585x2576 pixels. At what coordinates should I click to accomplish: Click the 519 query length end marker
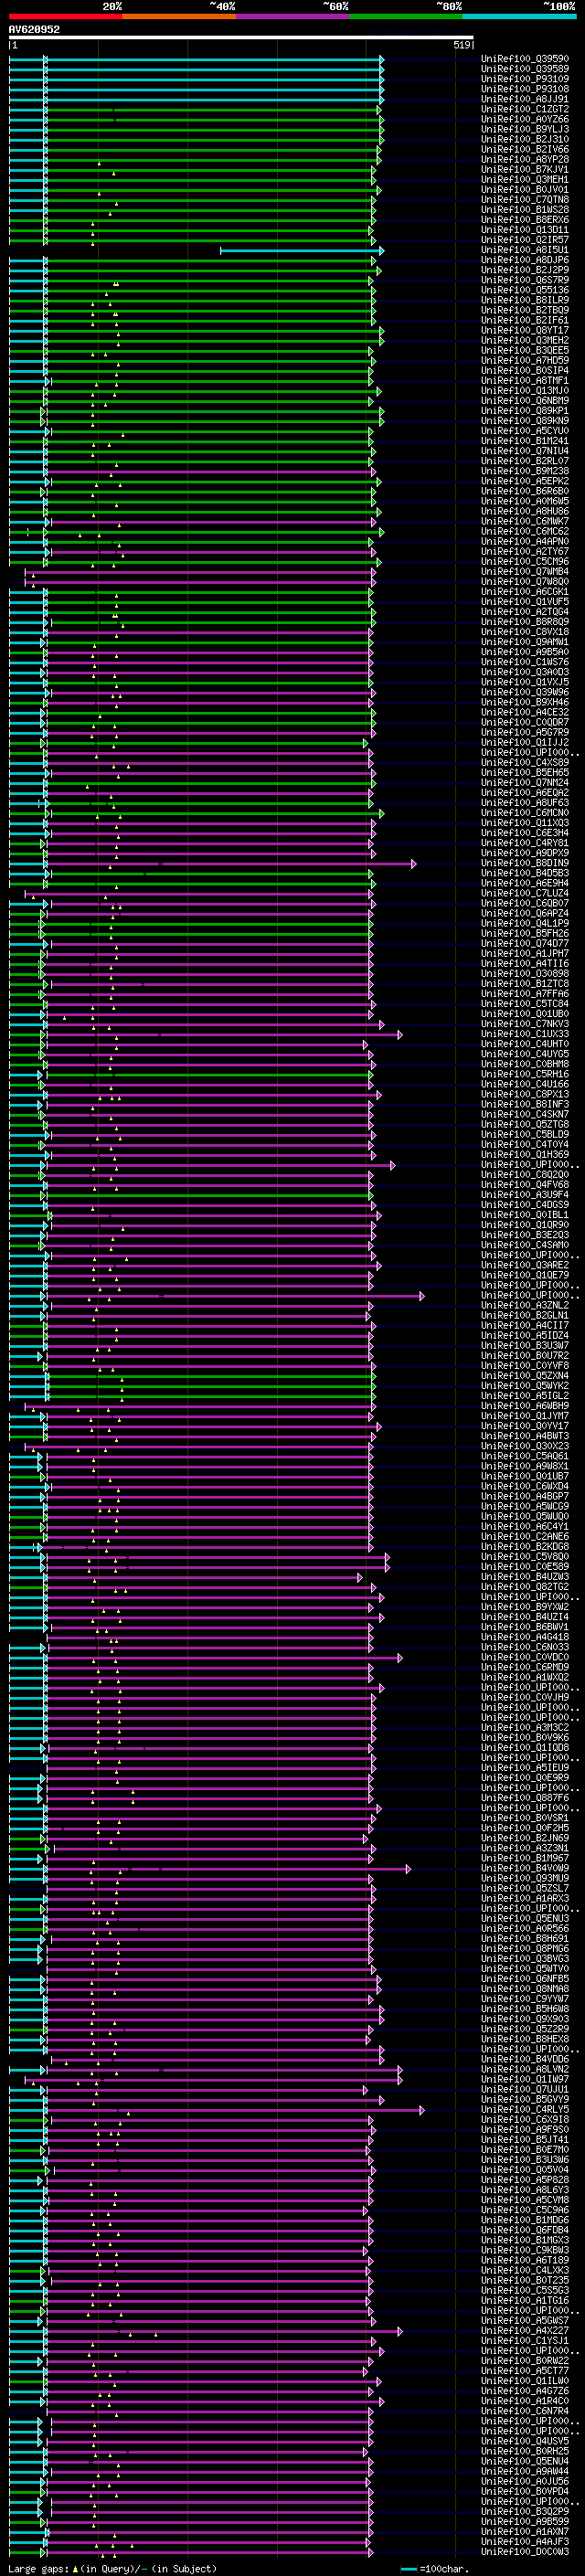pyautogui.click(x=462, y=45)
